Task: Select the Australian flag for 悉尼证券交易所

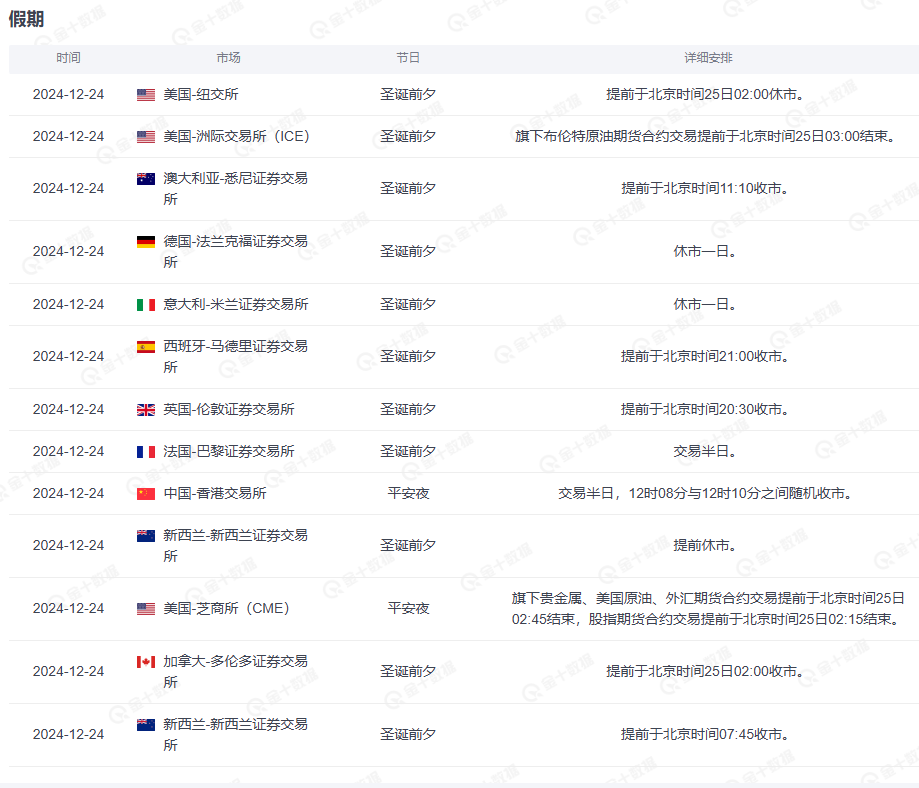Action: coord(146,179)
